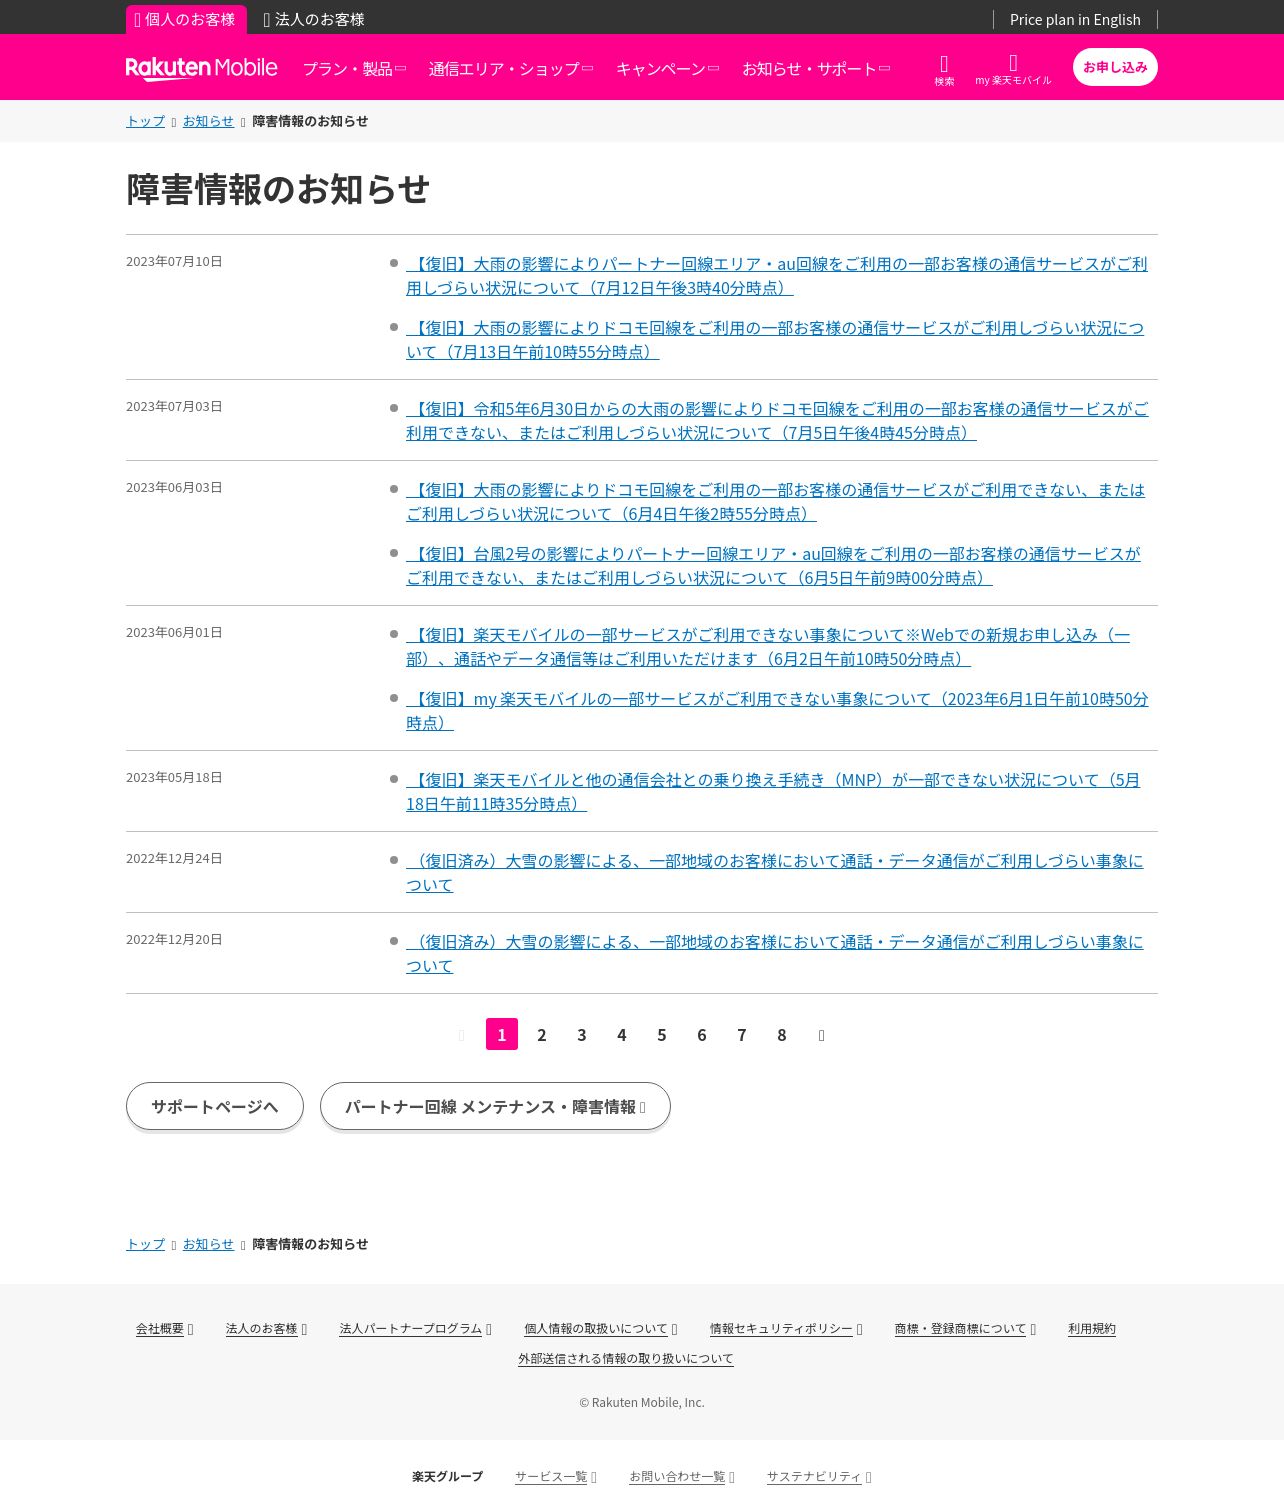Viewport: 1284px width, 1501px height.
Task: Click the Rakuten Mobile logo
Action: click(201, 68)
